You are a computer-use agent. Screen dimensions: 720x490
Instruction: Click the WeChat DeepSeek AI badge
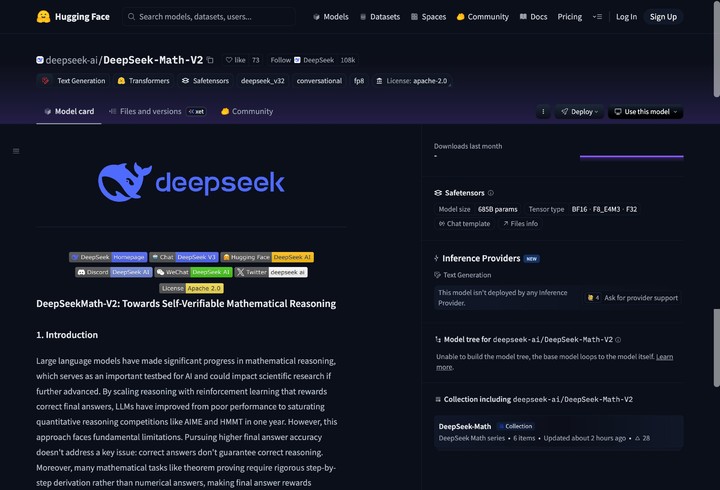click(x=193, y=272)
